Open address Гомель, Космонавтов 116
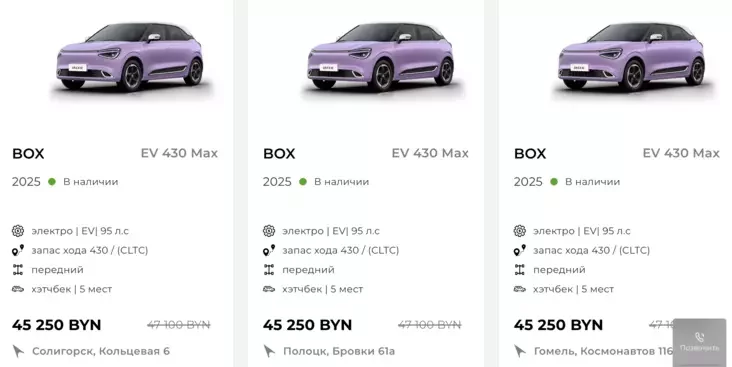The width and height of the screenshot is (732, 367). point(603,351)
